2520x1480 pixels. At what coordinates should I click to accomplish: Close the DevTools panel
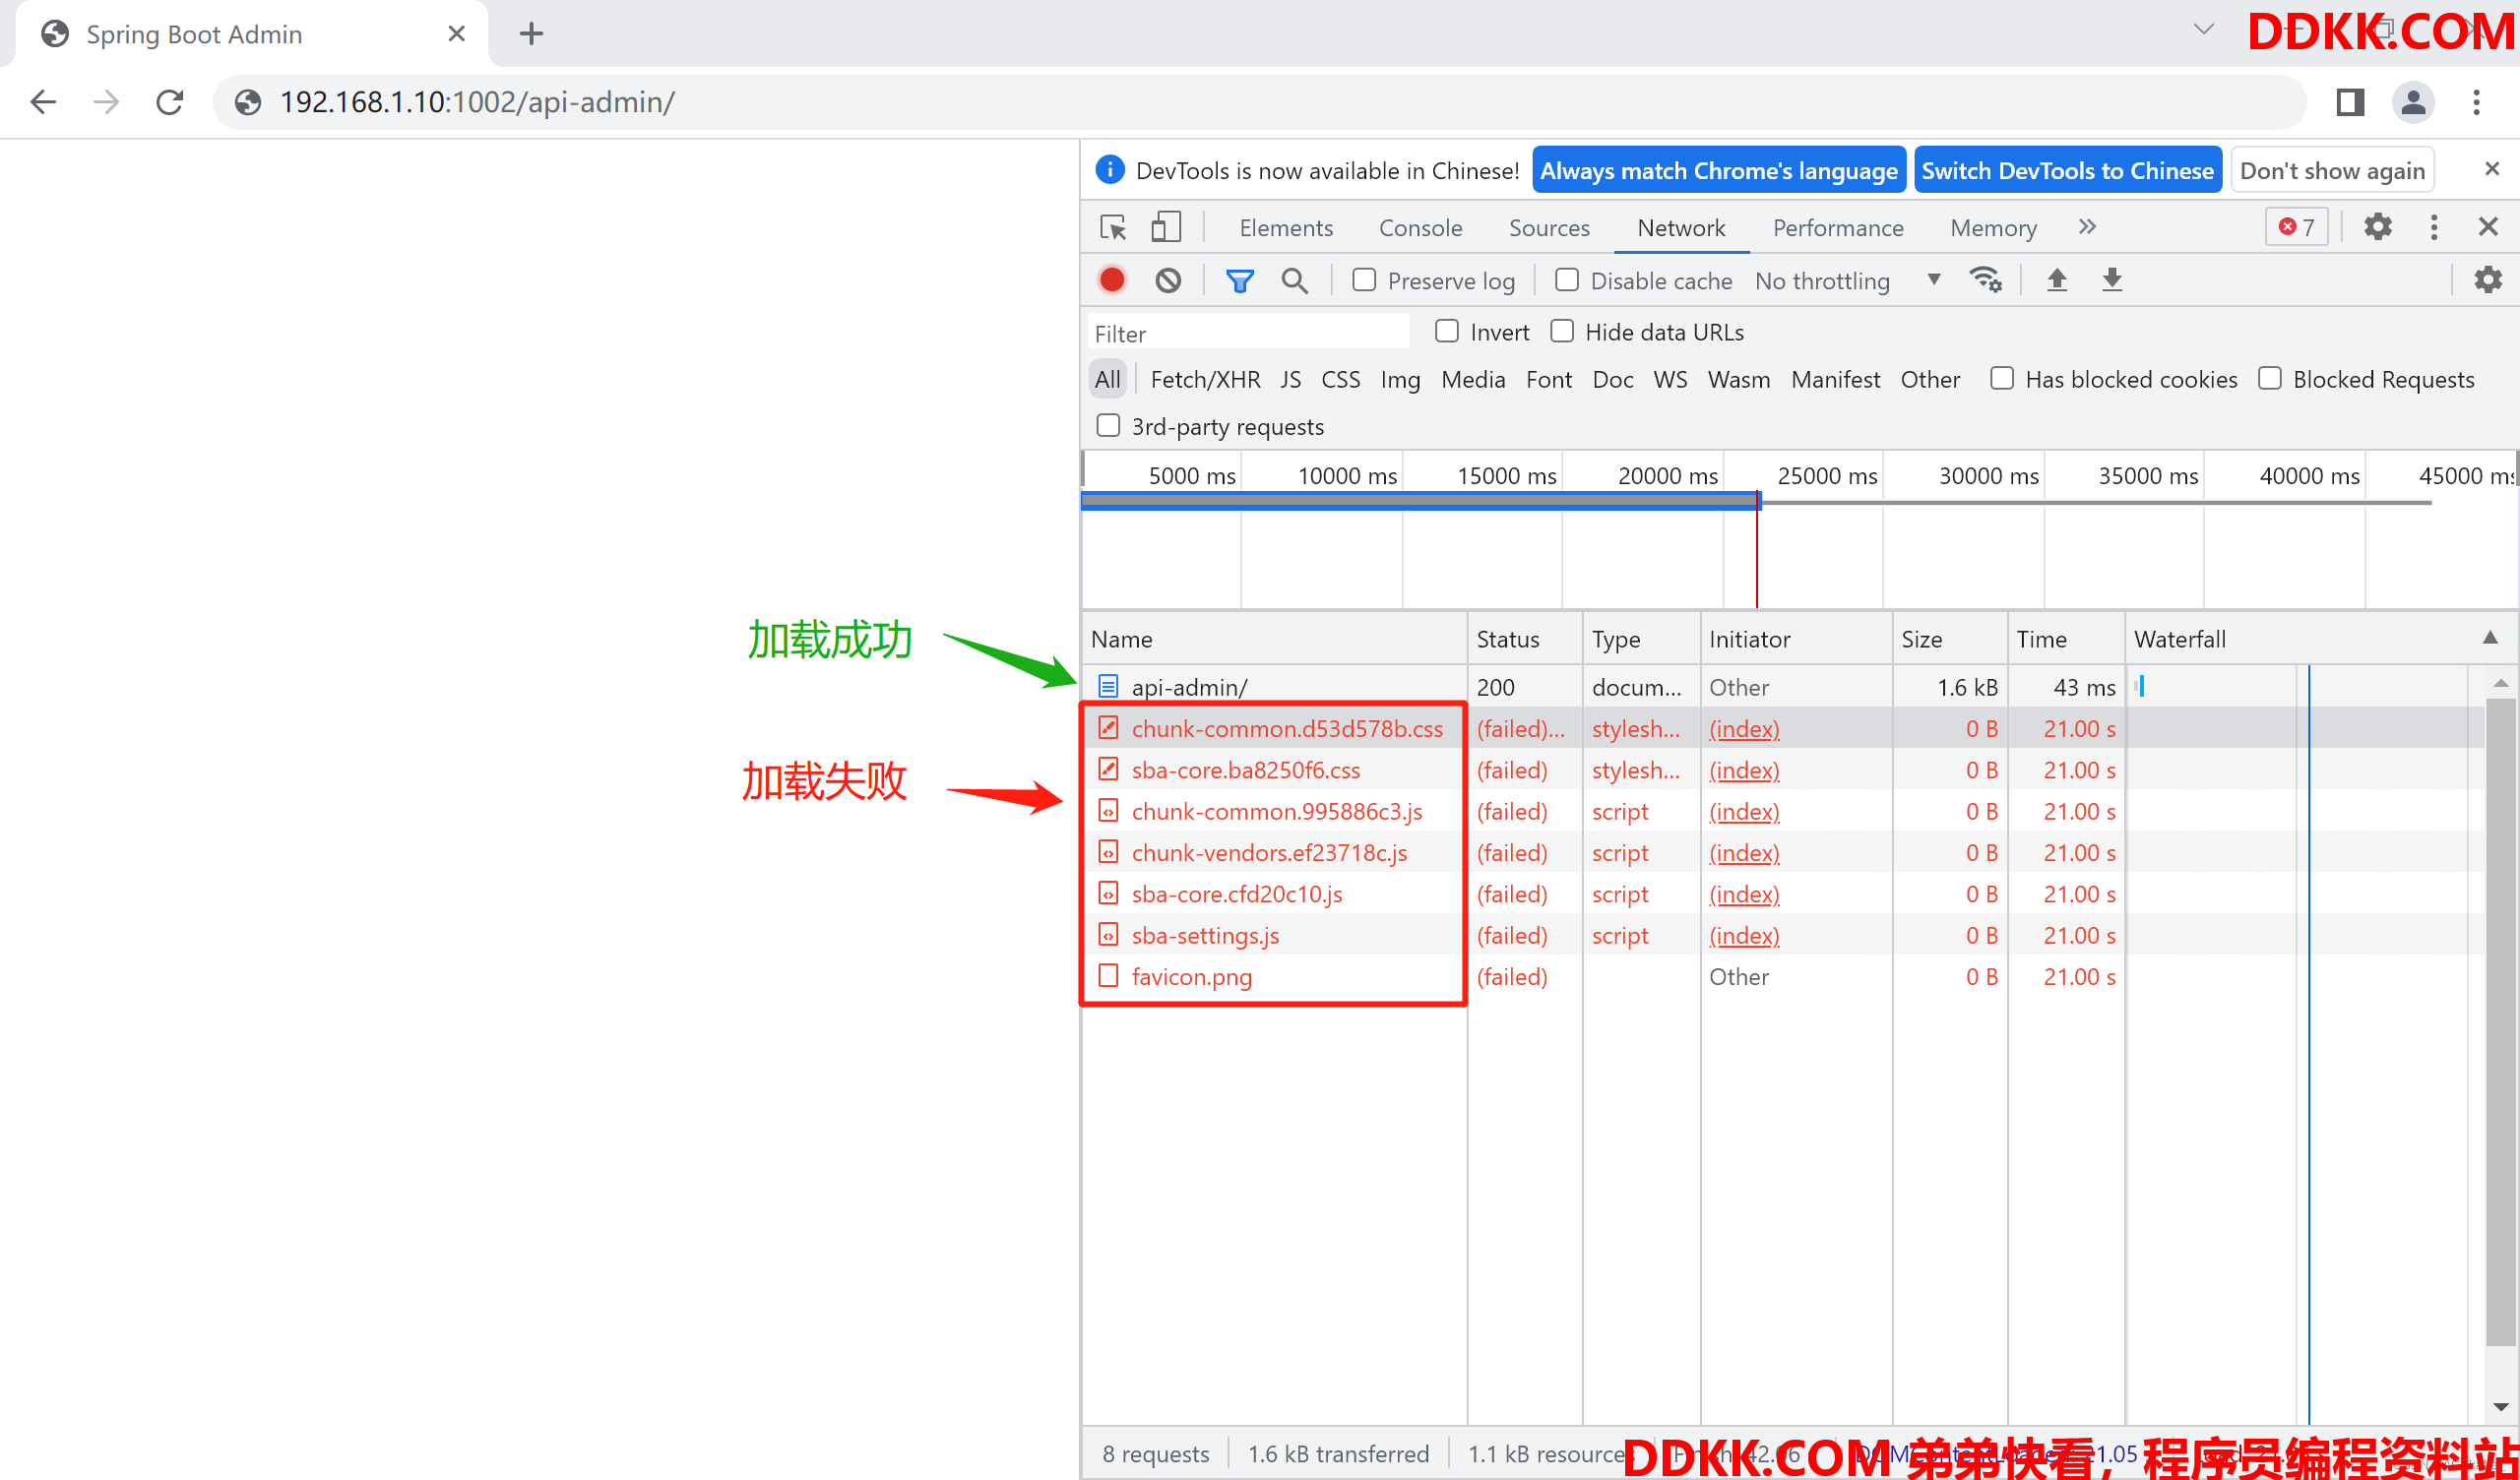2488,227
